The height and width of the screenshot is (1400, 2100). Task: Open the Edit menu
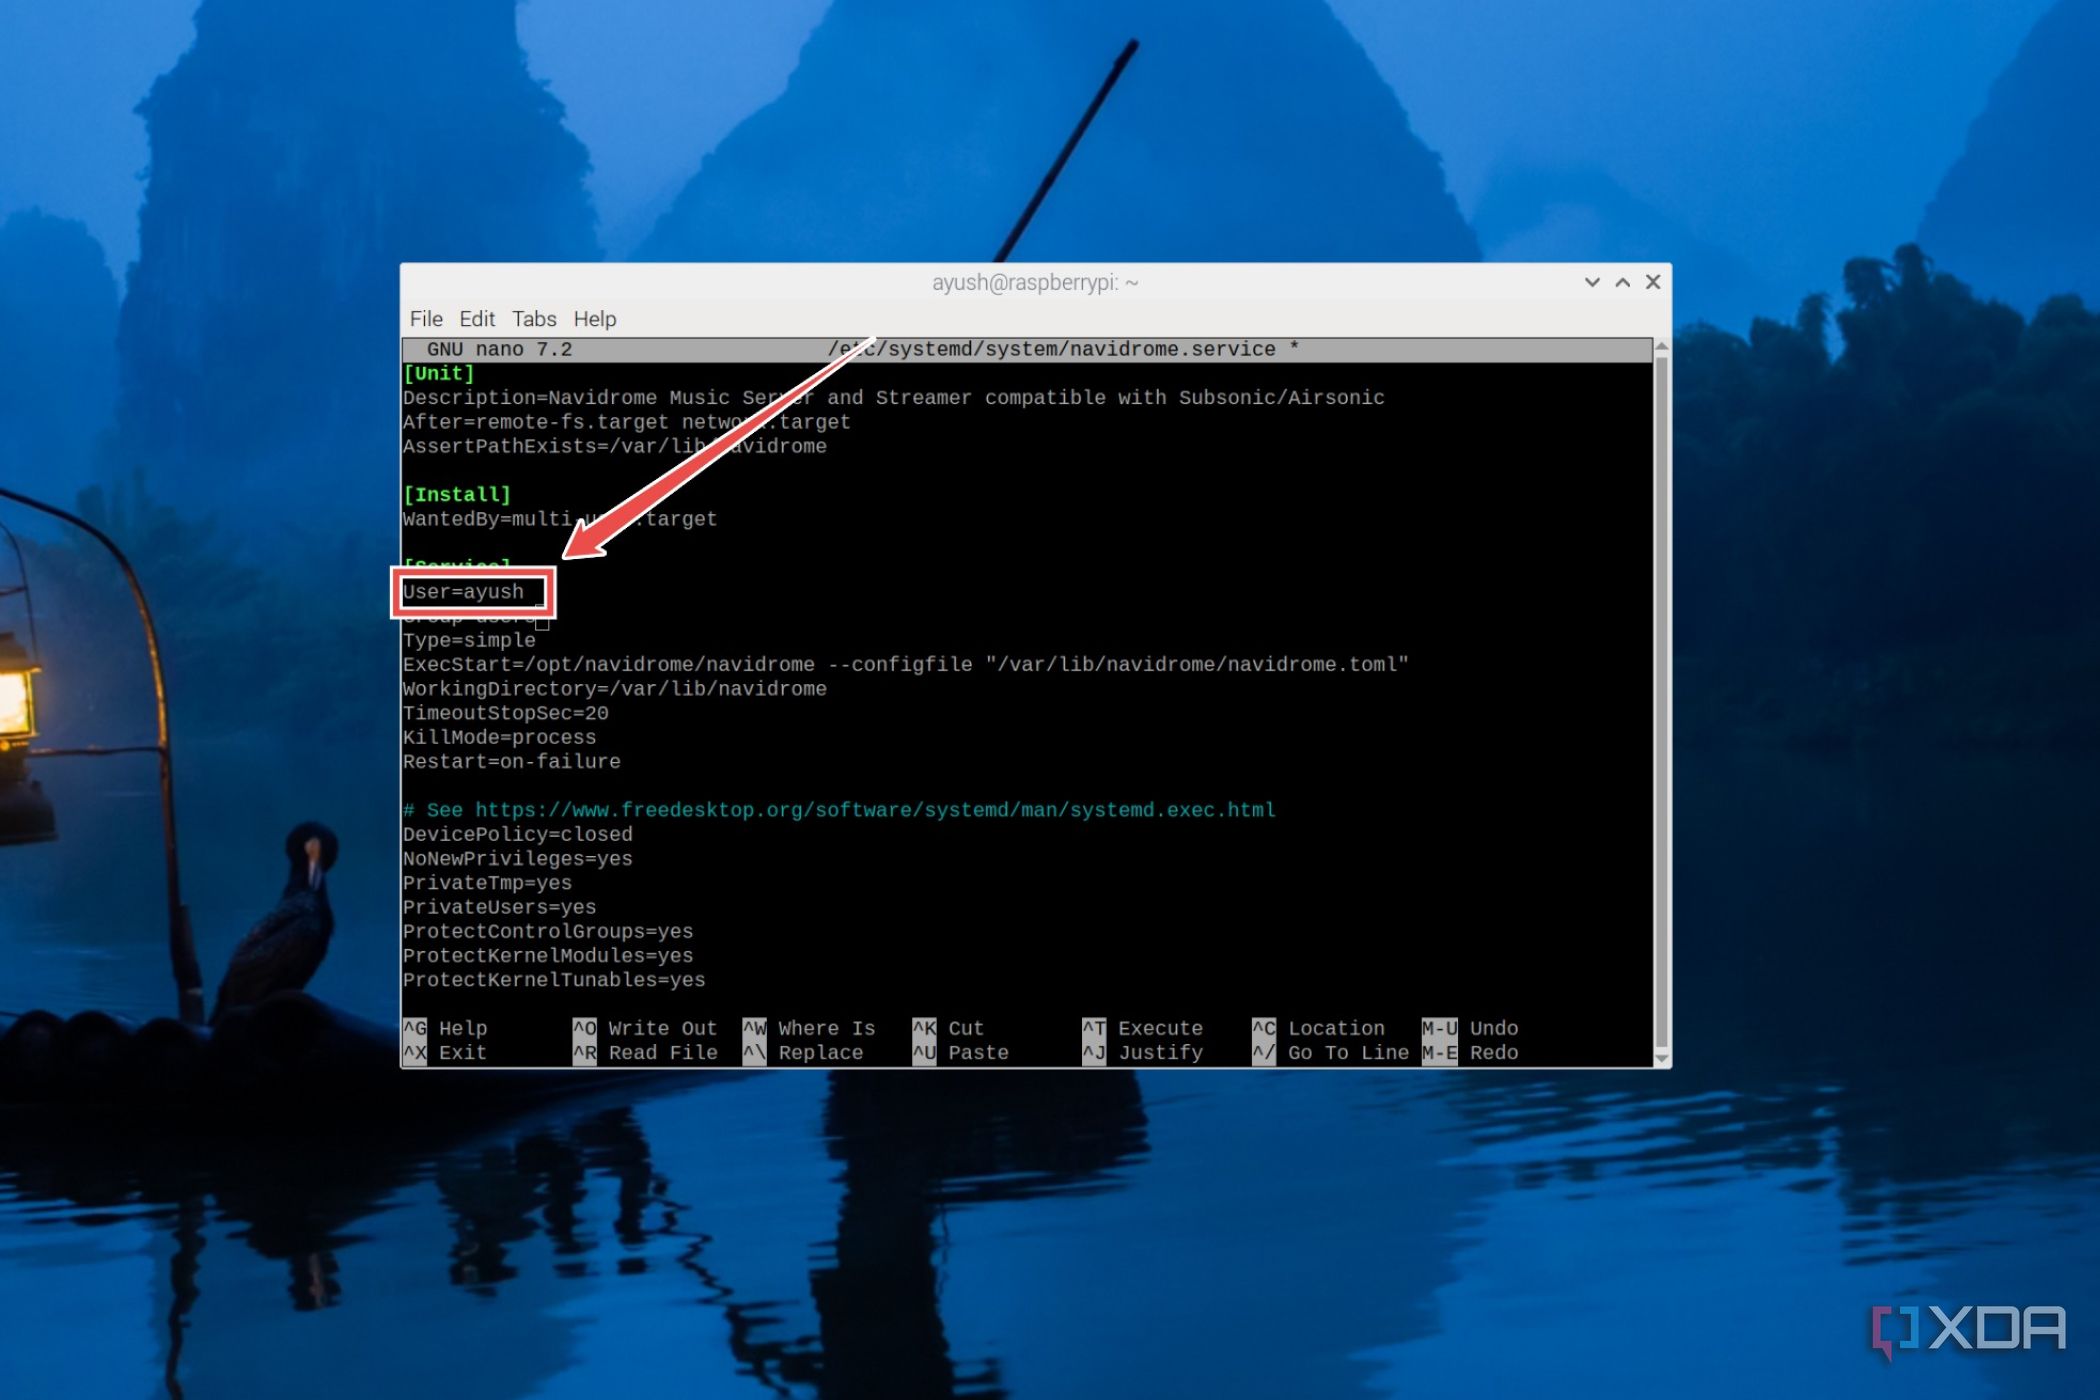click(476, 318)
